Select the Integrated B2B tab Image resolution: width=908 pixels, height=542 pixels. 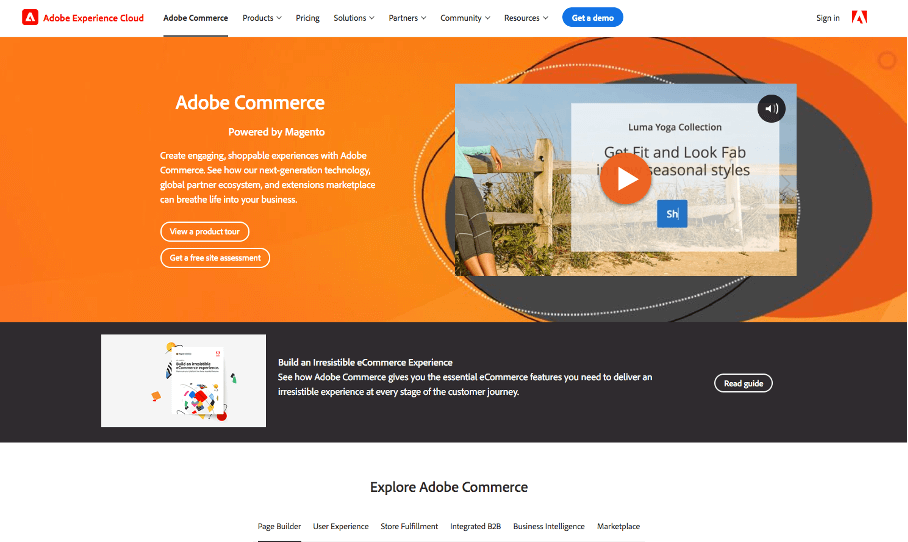point(475,526)
